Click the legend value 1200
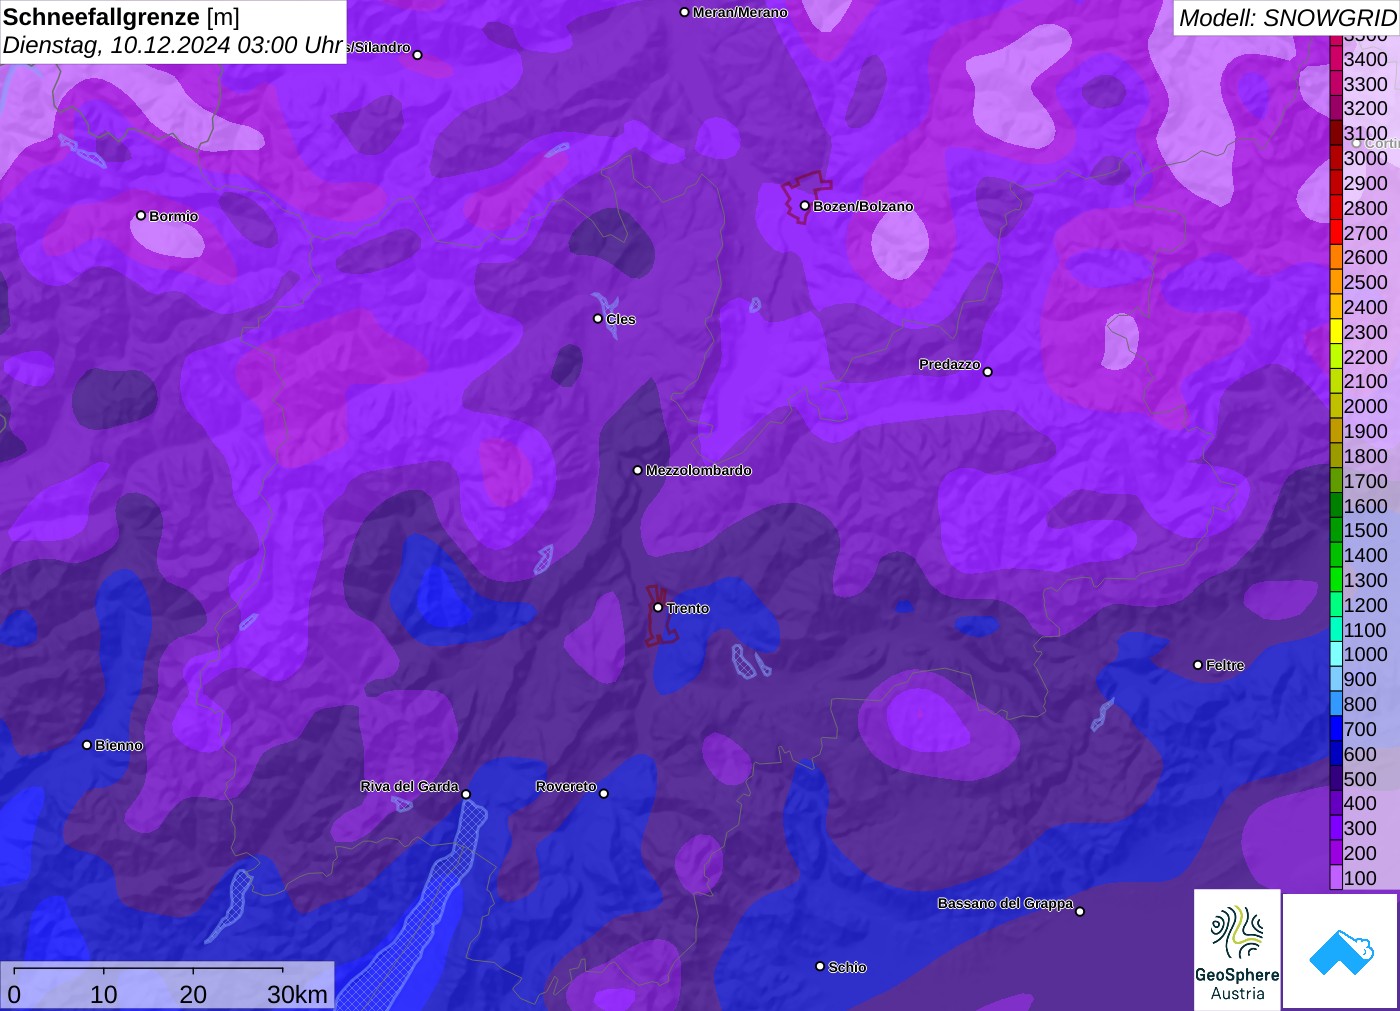1400x1011 pixels. pos(1366,605)
